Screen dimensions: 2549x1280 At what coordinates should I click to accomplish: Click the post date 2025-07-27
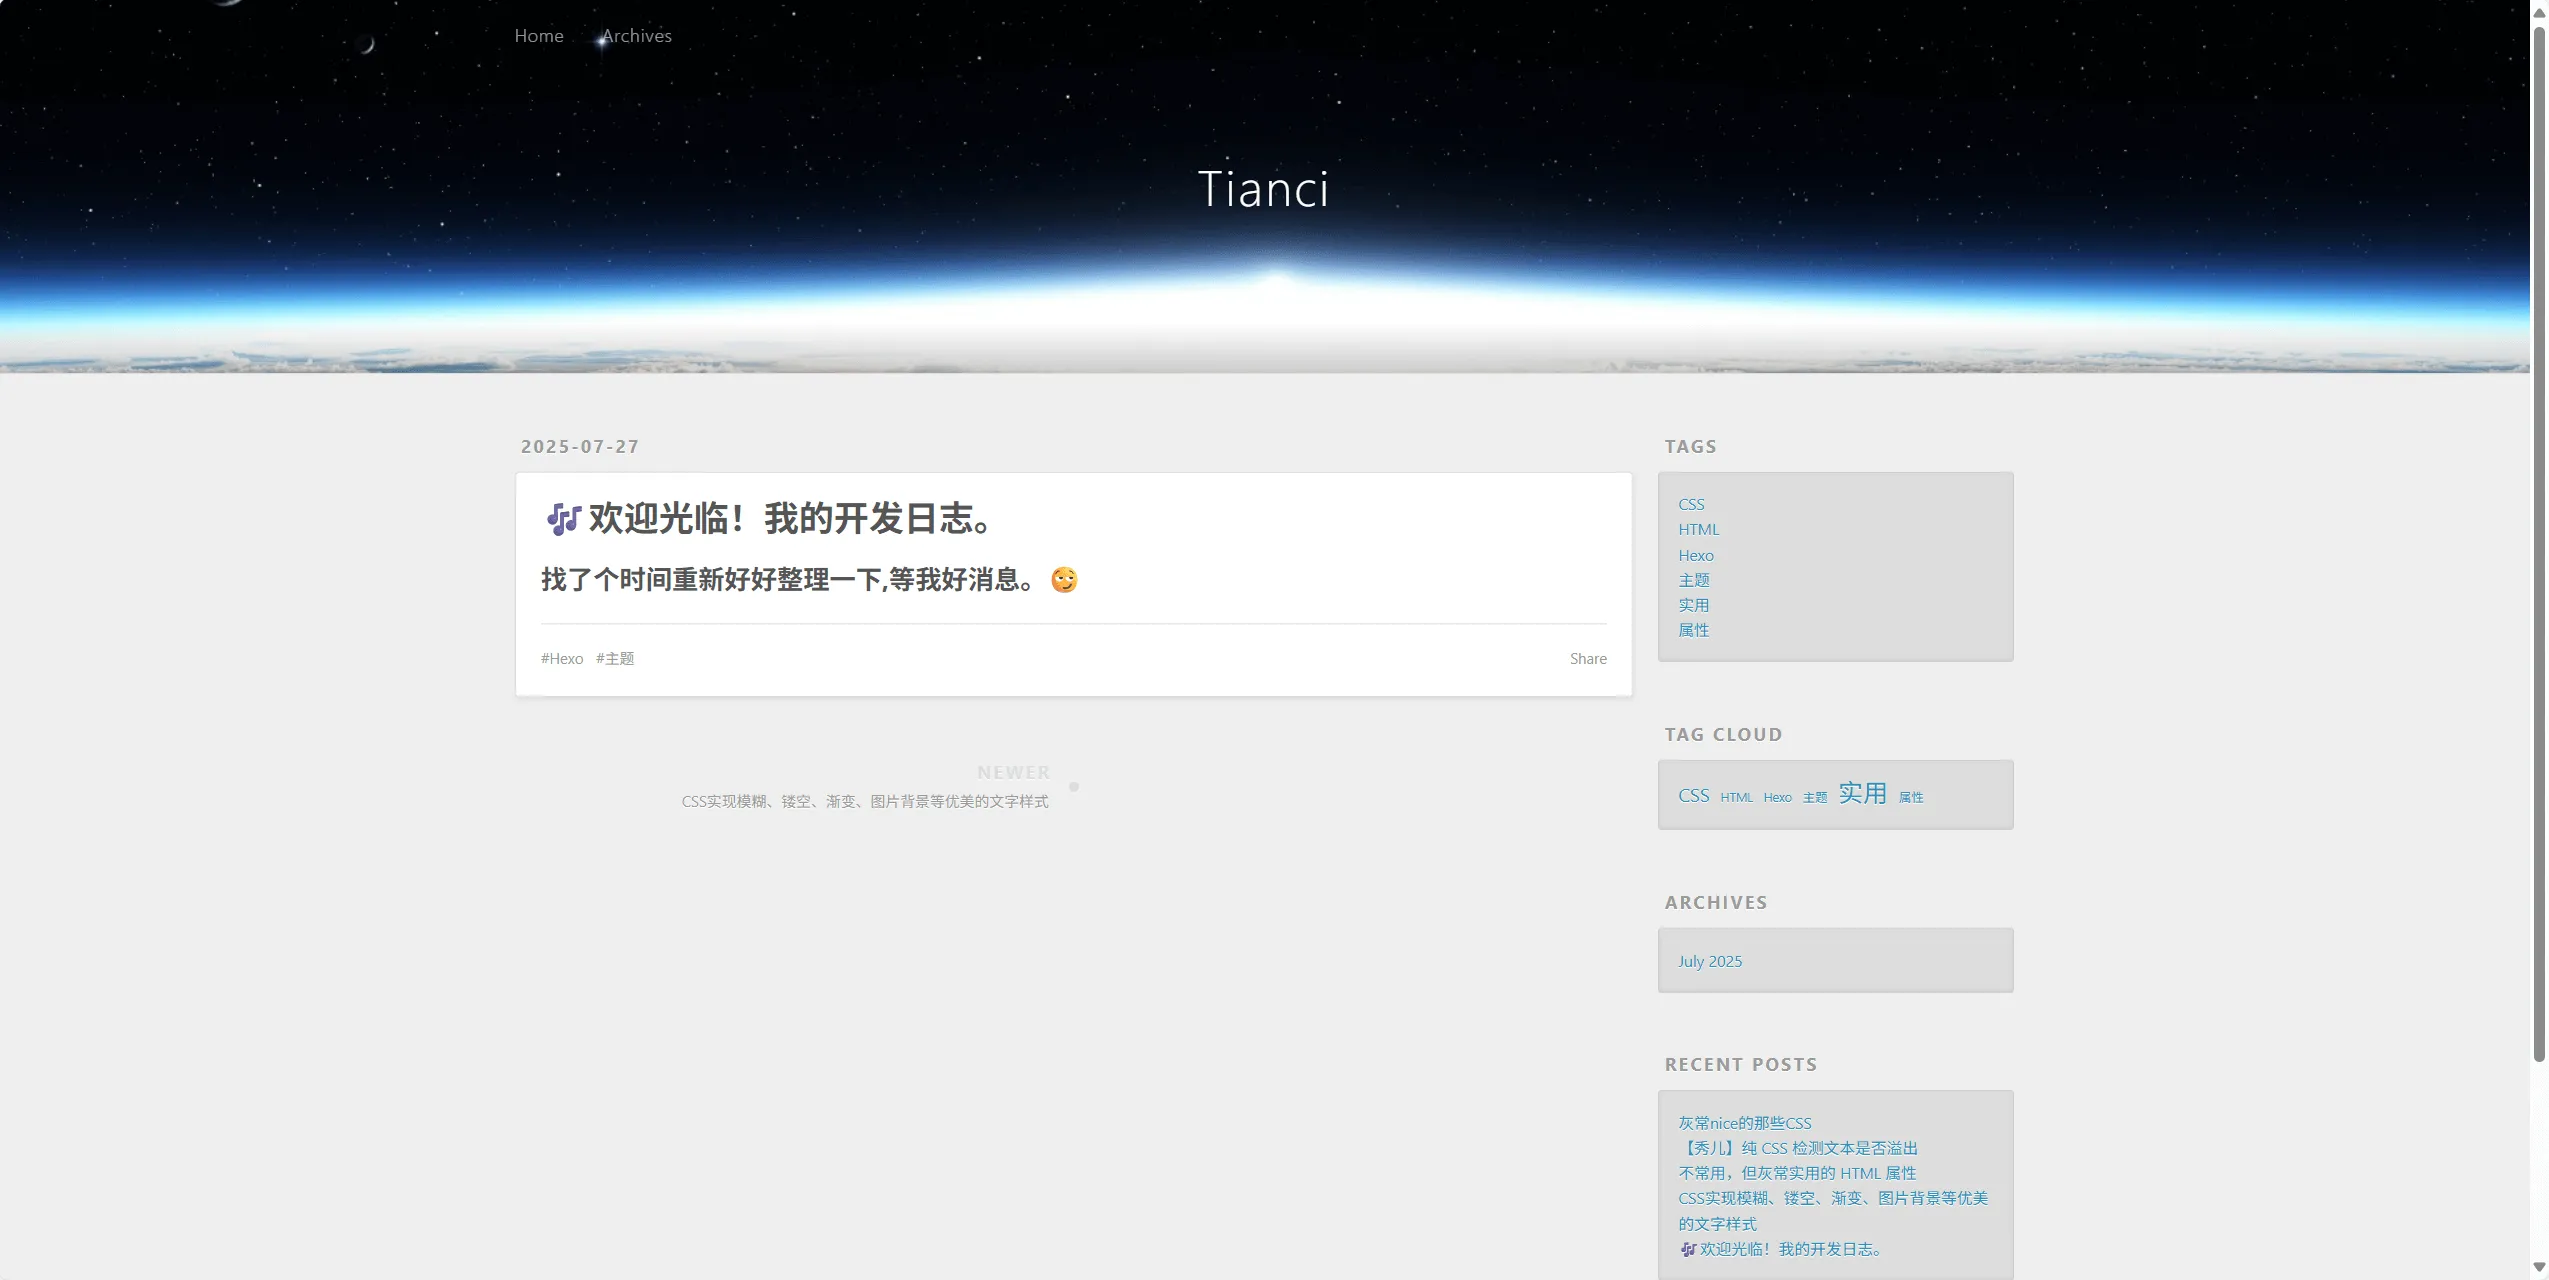580,447
